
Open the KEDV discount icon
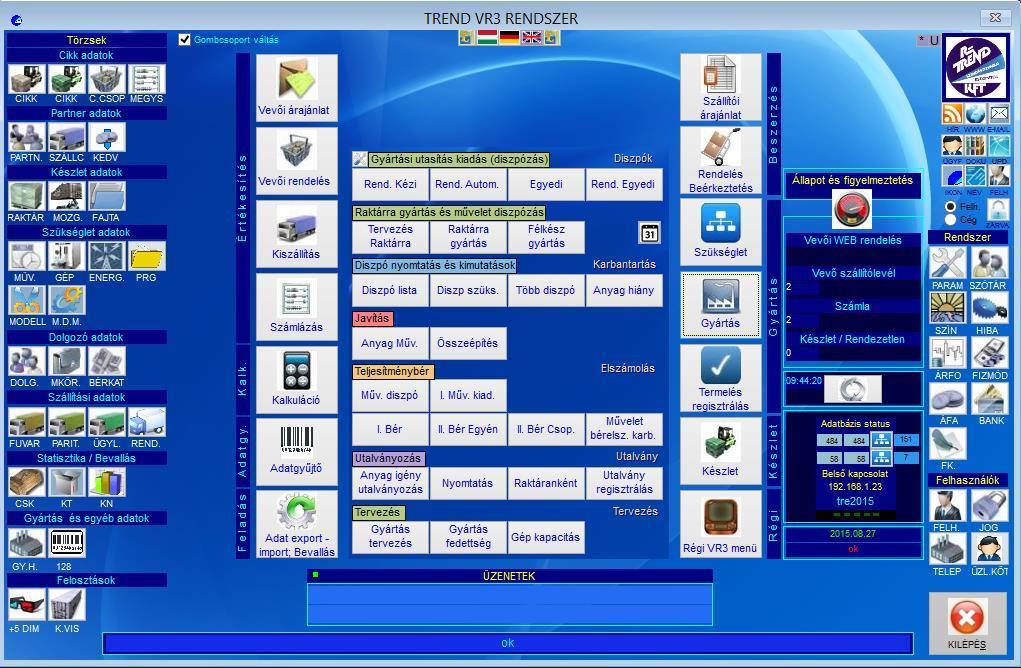(107, 137)
